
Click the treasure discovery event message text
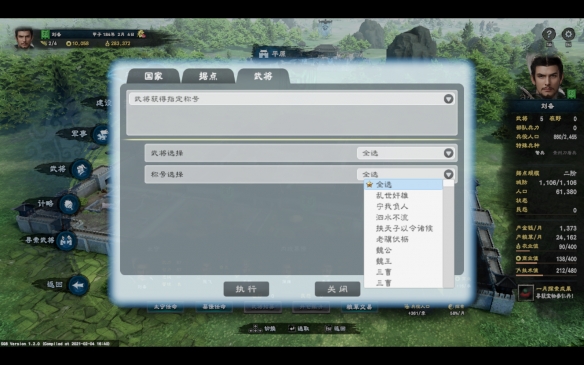click(554, 292)
